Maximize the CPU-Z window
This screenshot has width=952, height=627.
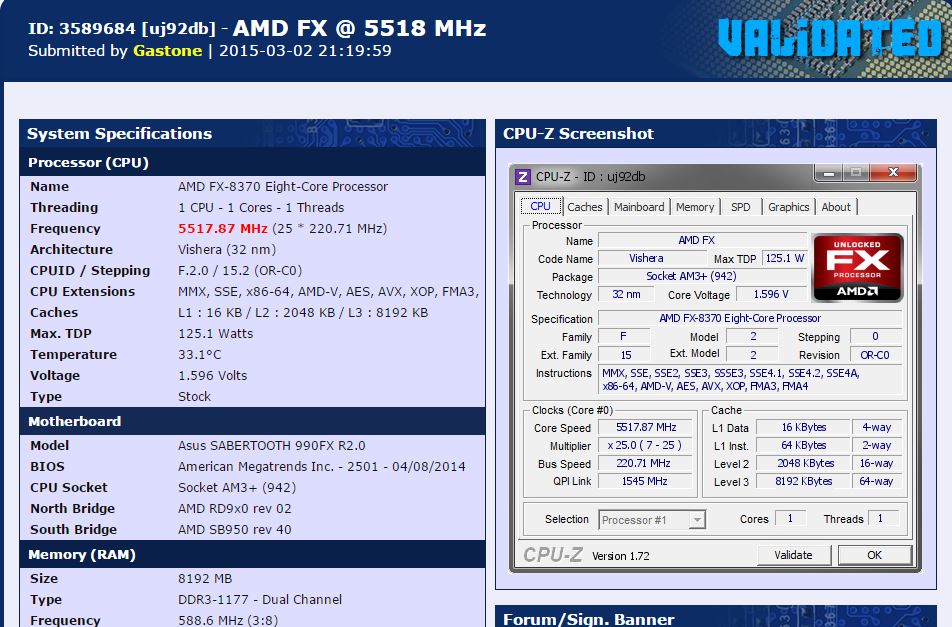(x=856, y=173)
